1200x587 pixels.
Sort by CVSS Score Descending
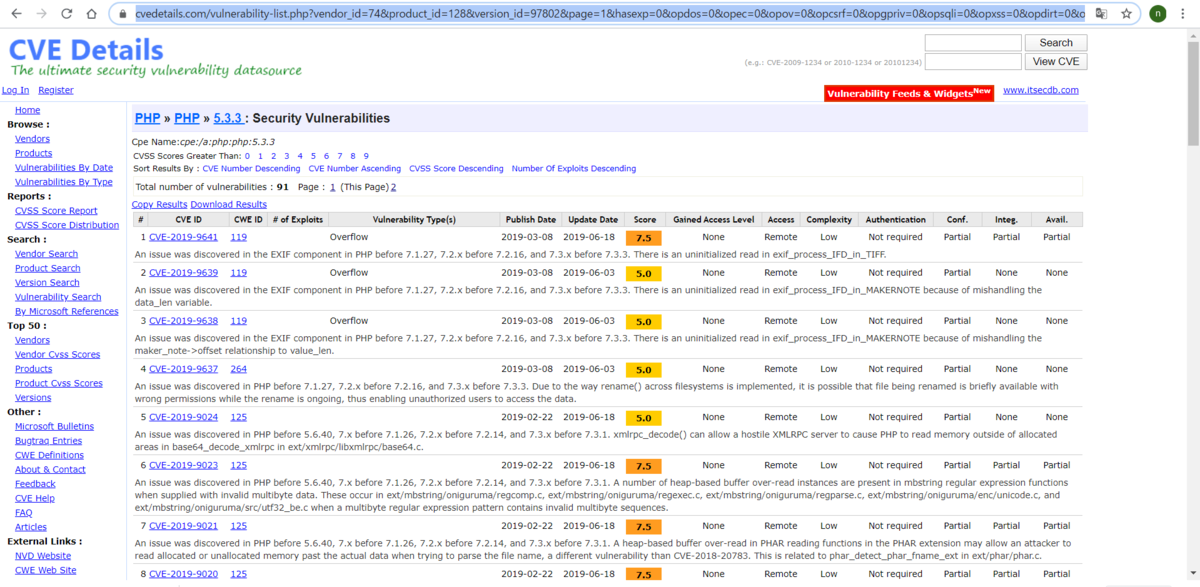(x=456, y=169)
